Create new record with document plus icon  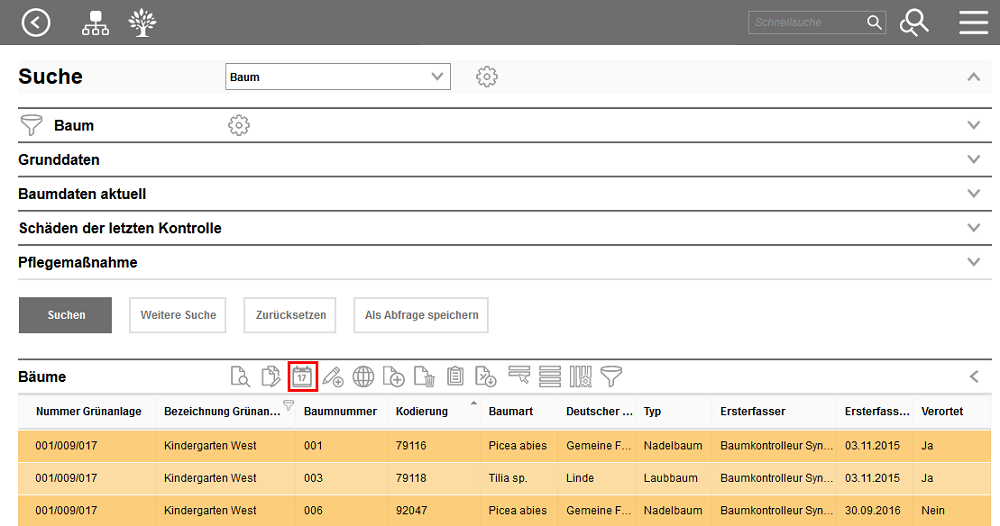393,376
